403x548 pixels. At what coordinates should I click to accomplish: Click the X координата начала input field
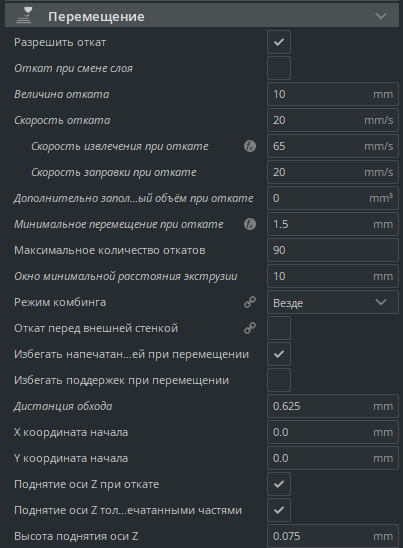(x=333, y=432)
